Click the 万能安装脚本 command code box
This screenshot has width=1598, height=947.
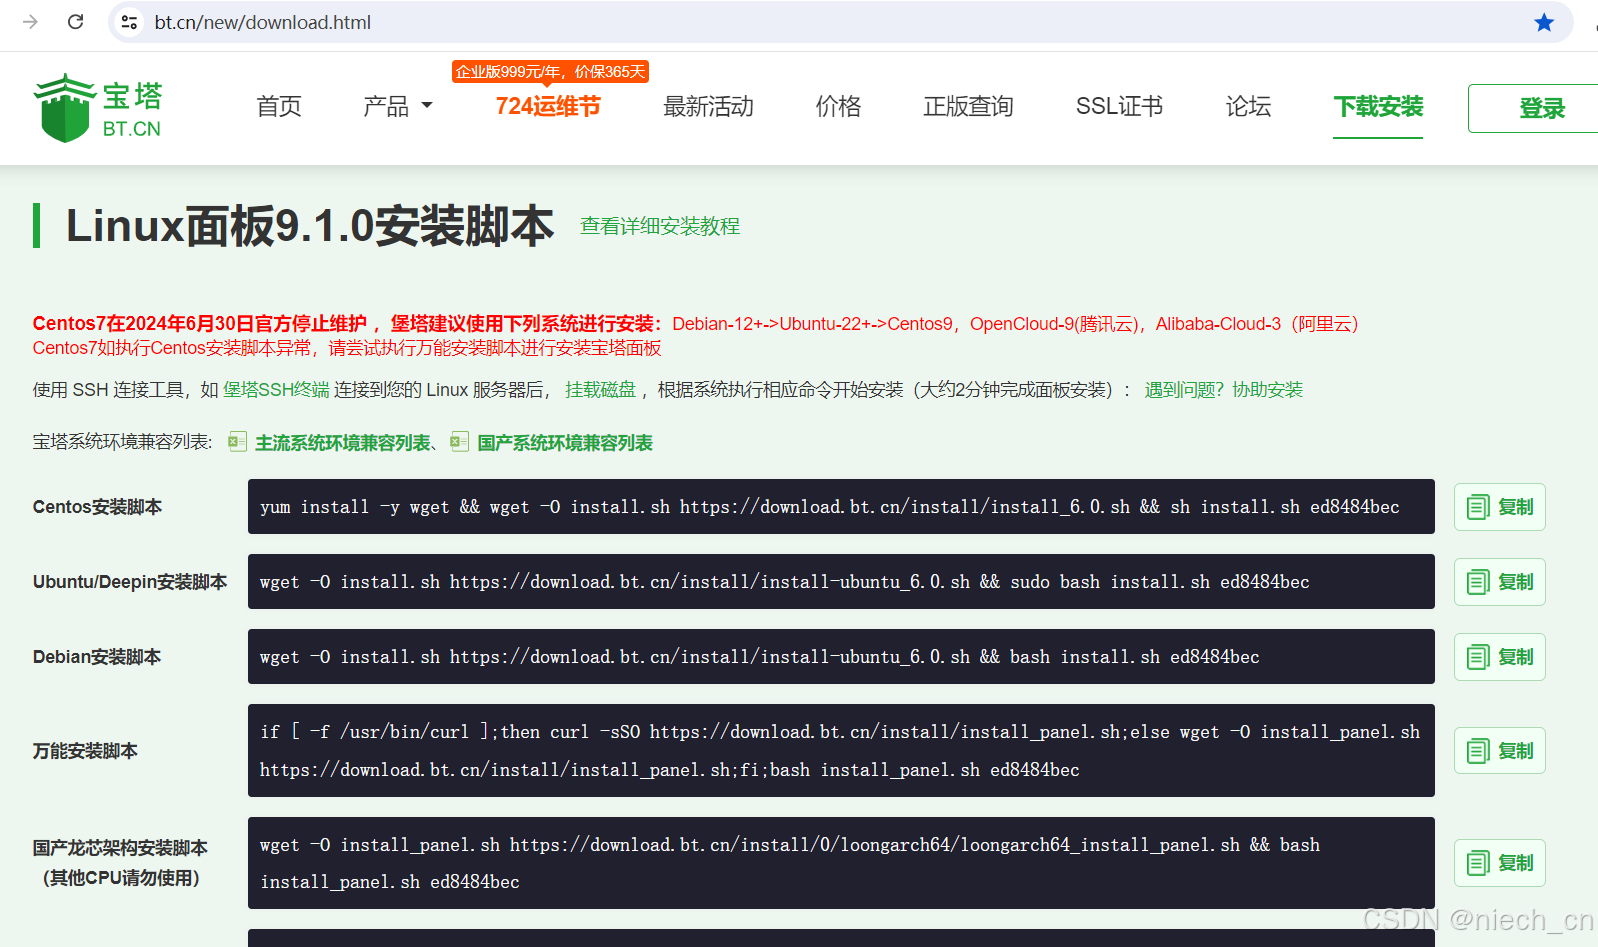click(x=841, y=751)
